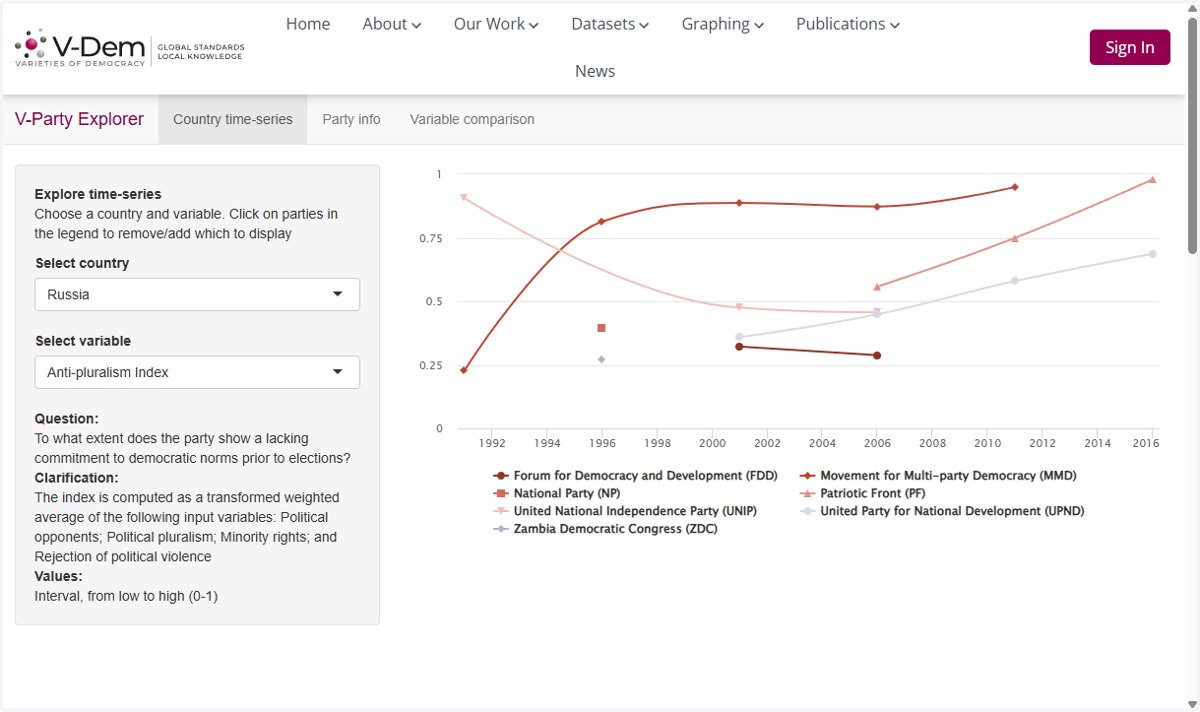
Task: Toggle Movement for Multi-party Democracy legend entry
Action: click(938, 476)
